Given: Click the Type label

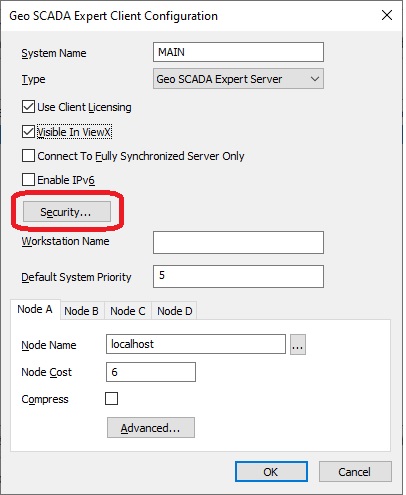Looking at the screenshot, I should pyautogui.click(x=33, y=80).
